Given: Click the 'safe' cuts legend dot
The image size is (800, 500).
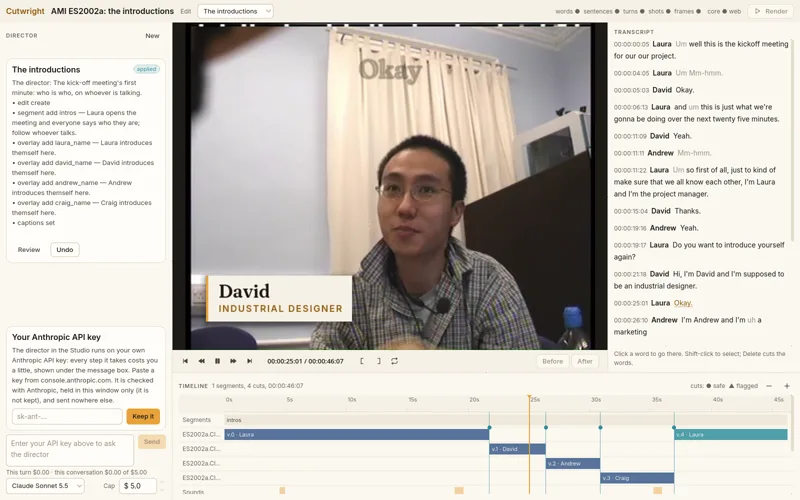Looking at the screenshot, I should [708, 386].
